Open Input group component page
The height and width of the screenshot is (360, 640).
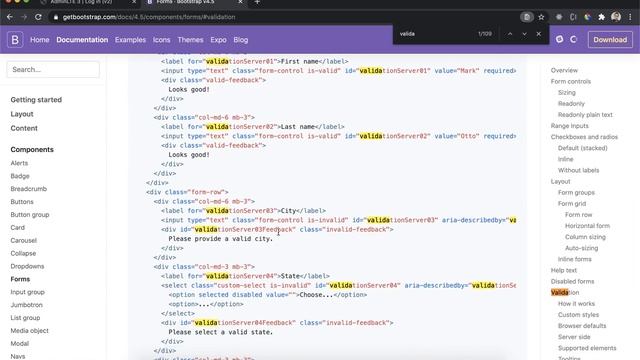pos(28,292)
